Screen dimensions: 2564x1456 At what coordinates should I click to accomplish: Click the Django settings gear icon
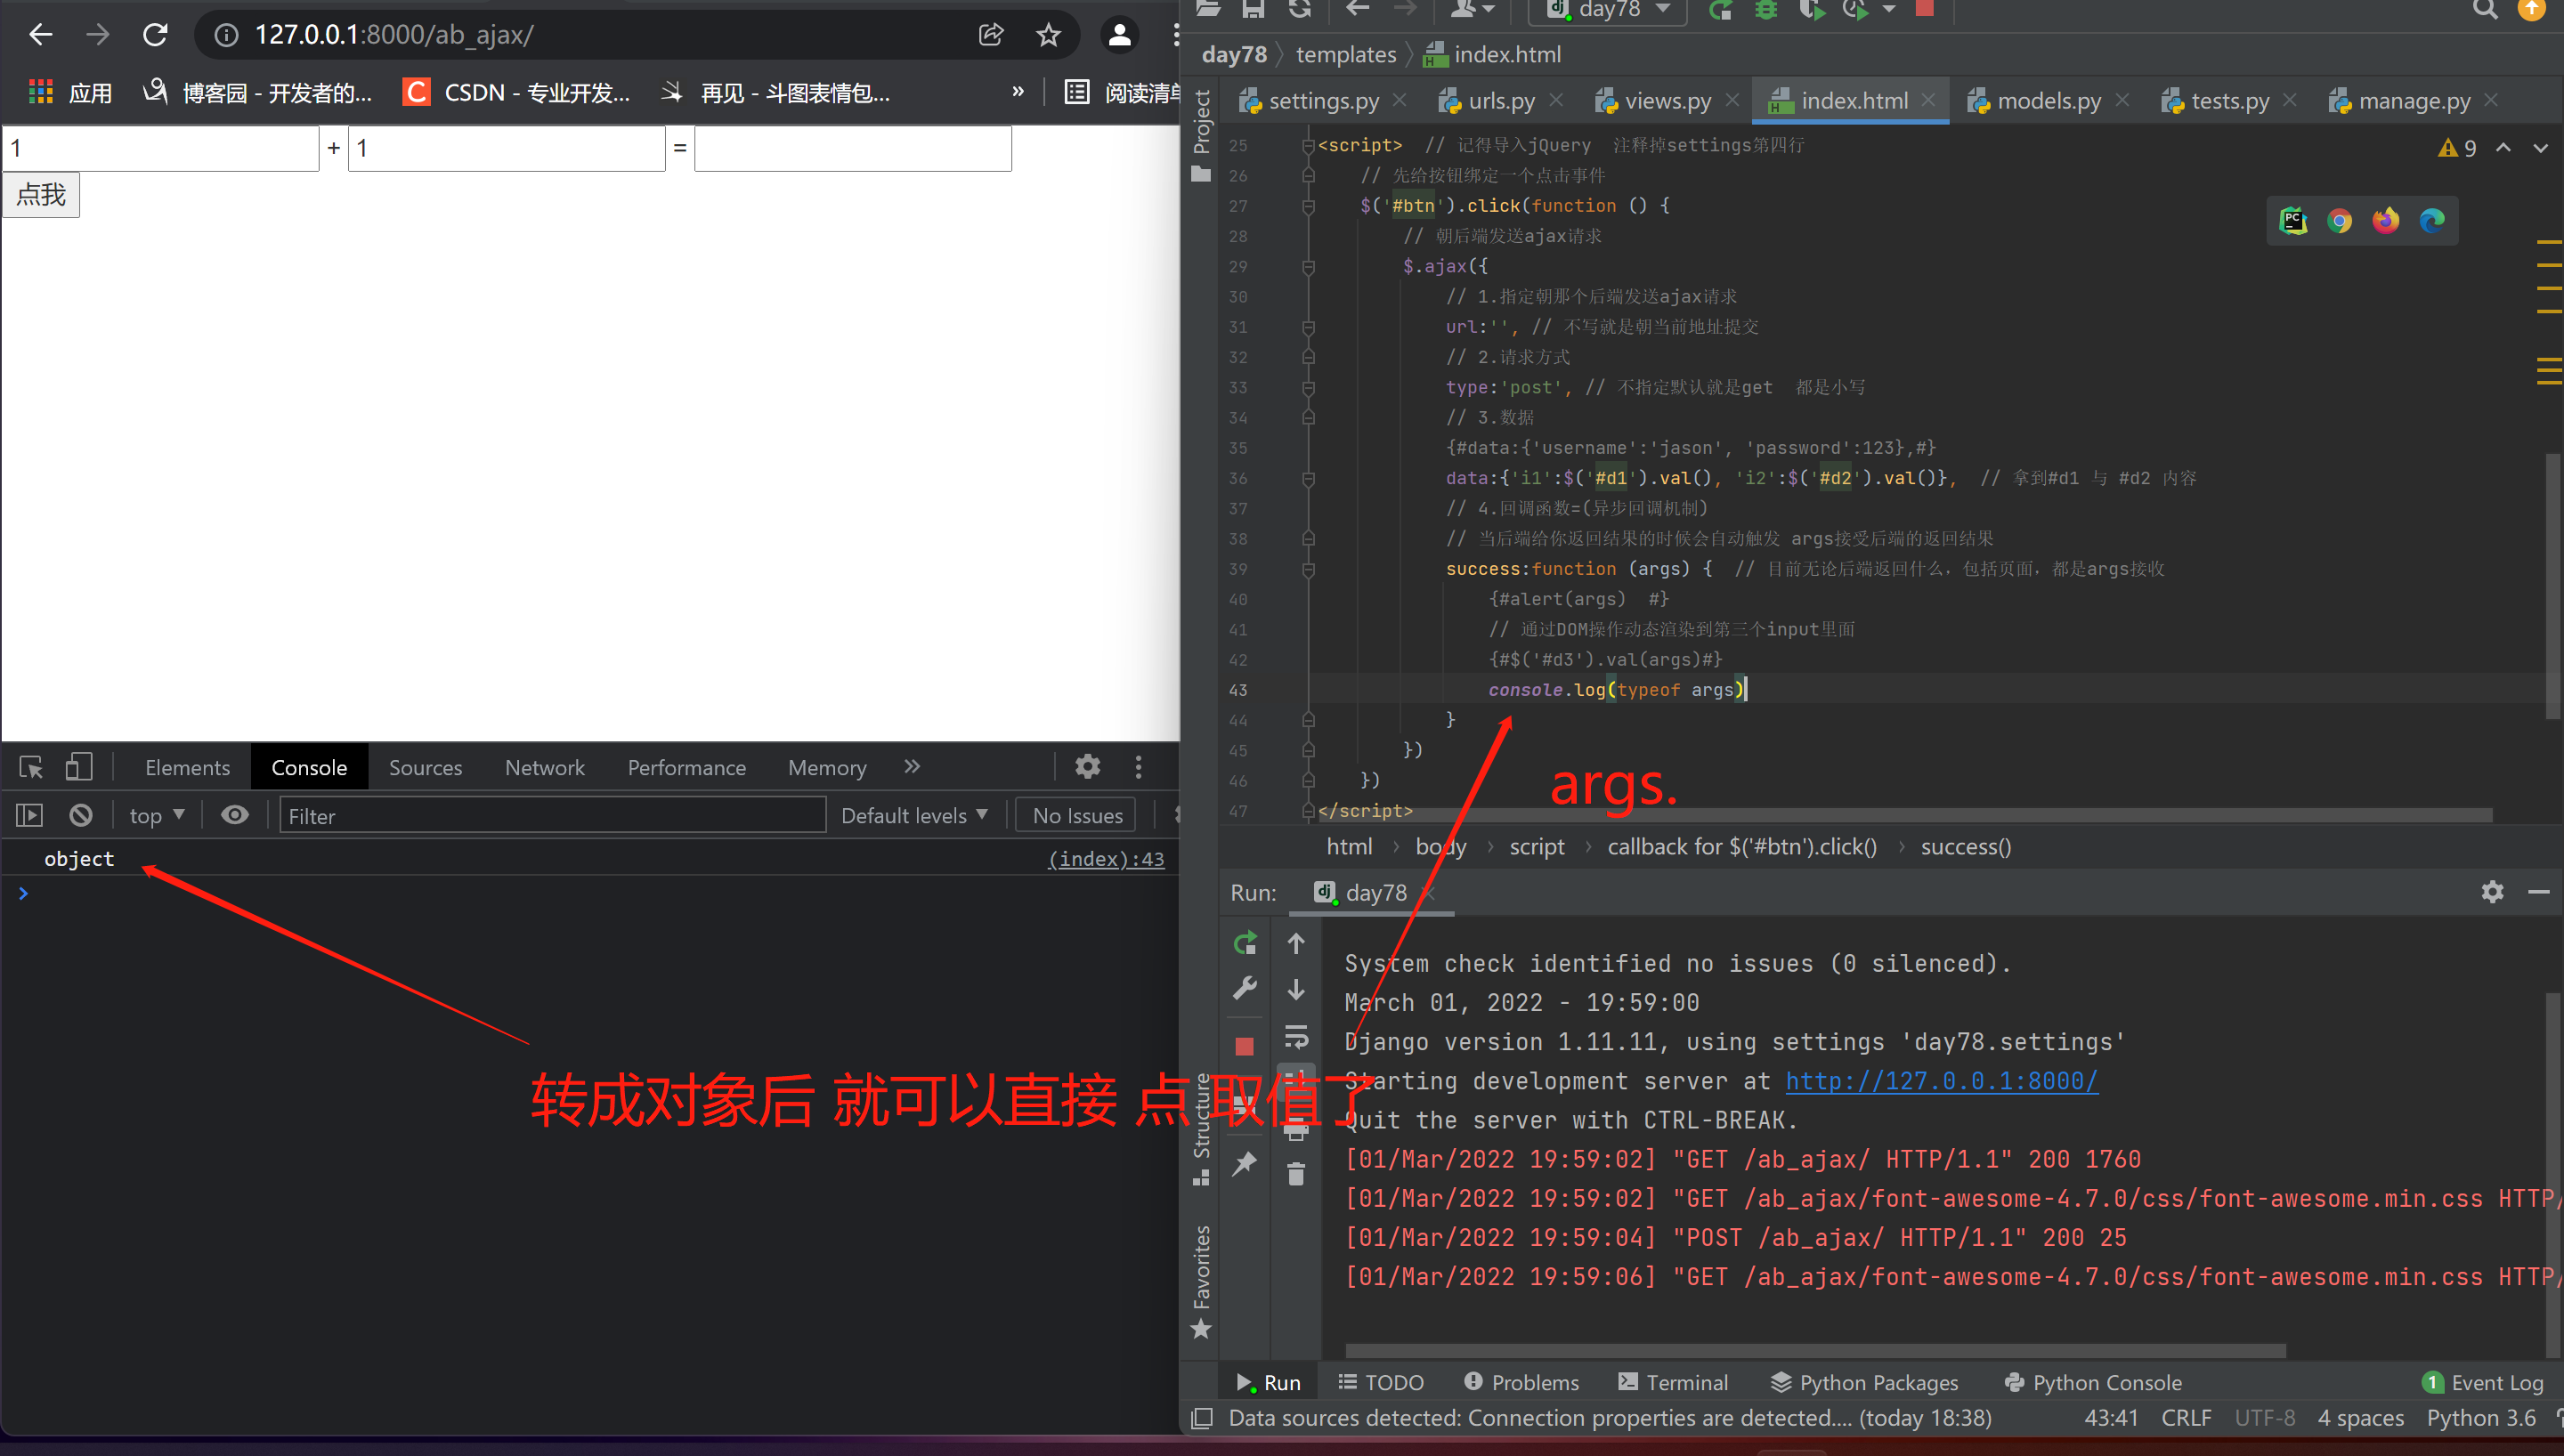[2494, 891]
